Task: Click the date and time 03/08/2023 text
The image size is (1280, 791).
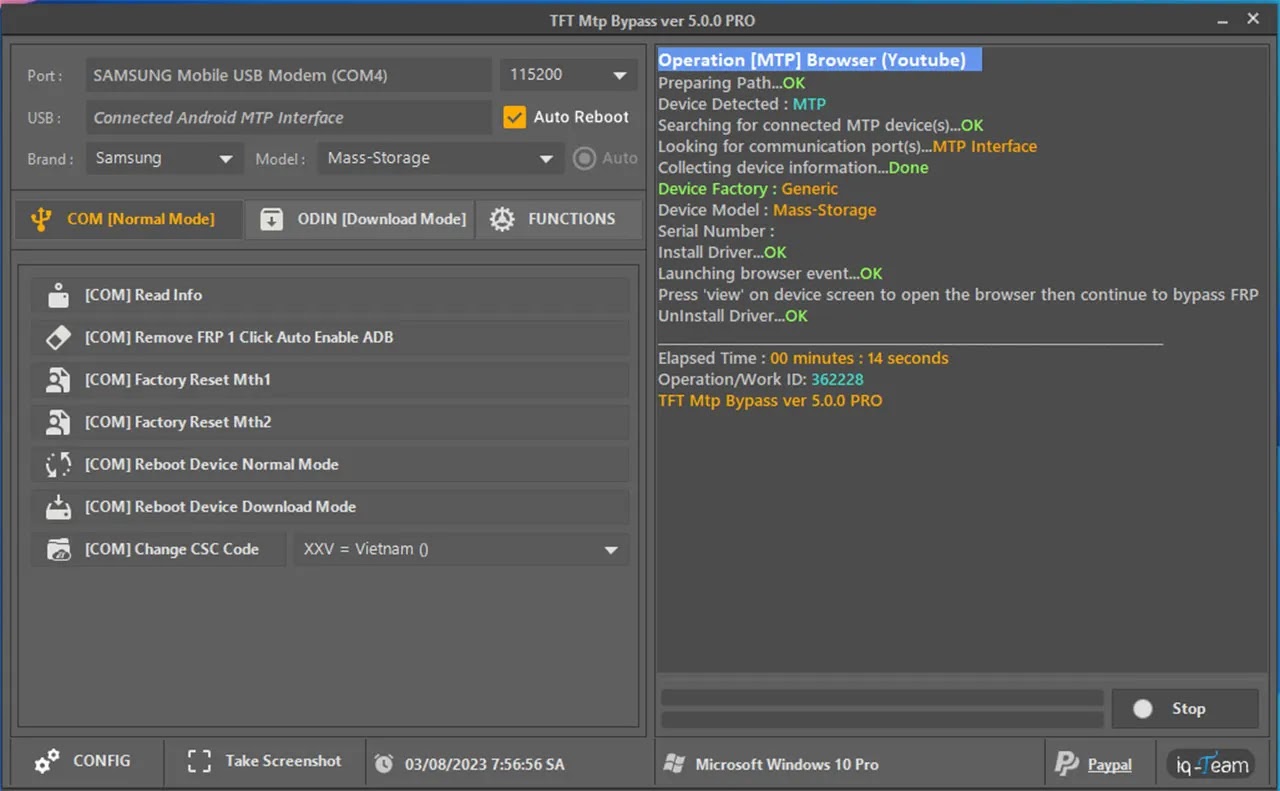Action: [485, 764]
